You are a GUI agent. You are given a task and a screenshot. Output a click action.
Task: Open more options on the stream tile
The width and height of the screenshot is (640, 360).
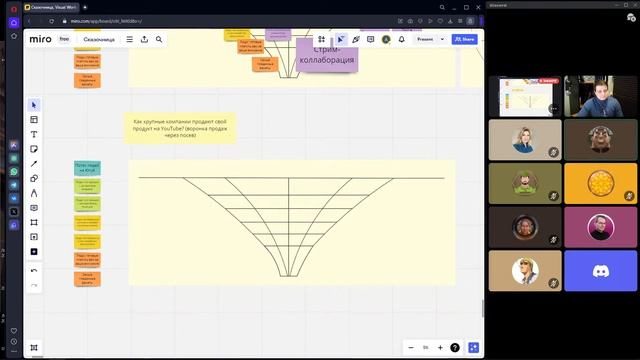(x=553, y=109)
